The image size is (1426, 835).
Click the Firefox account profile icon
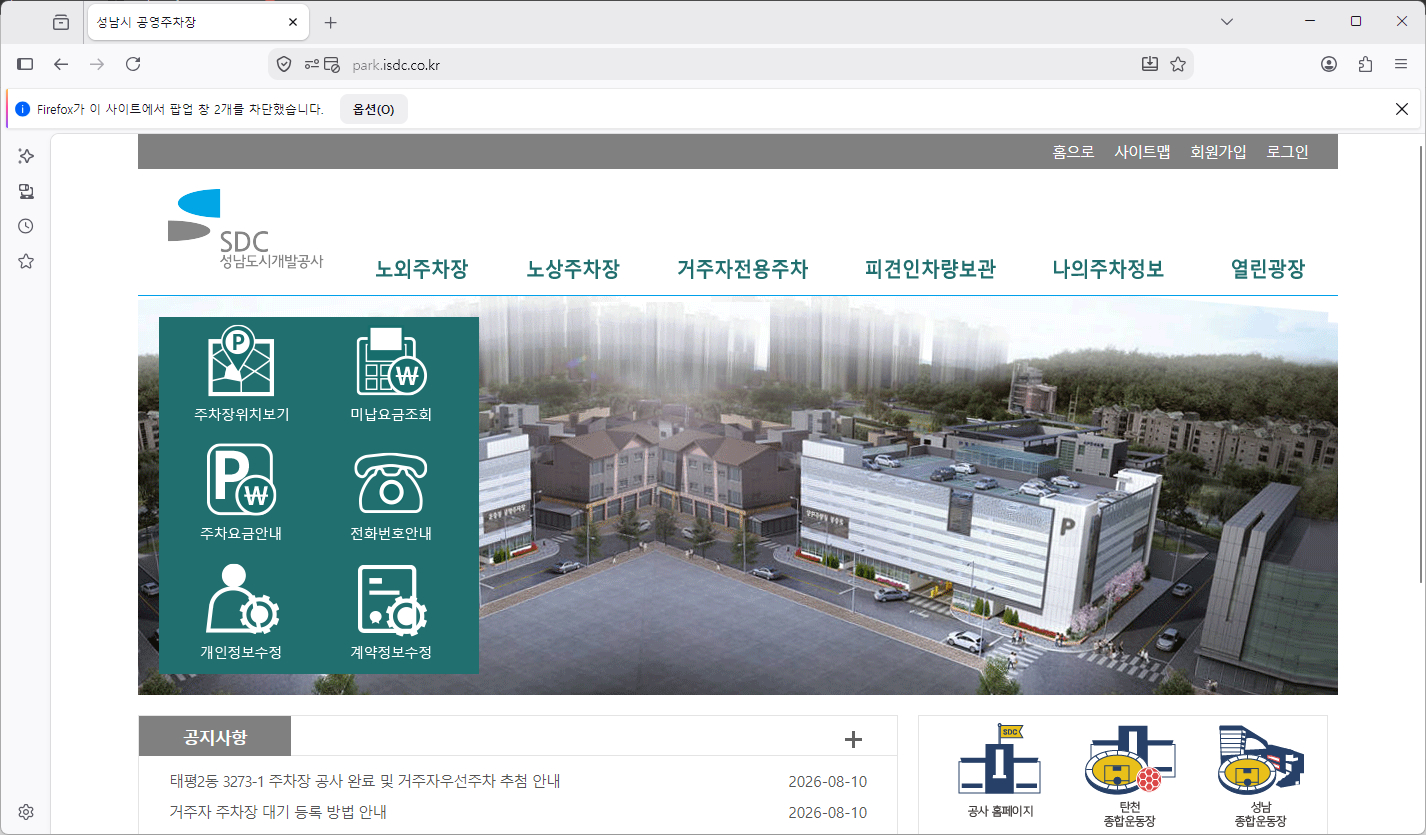tap(1329, 64)
